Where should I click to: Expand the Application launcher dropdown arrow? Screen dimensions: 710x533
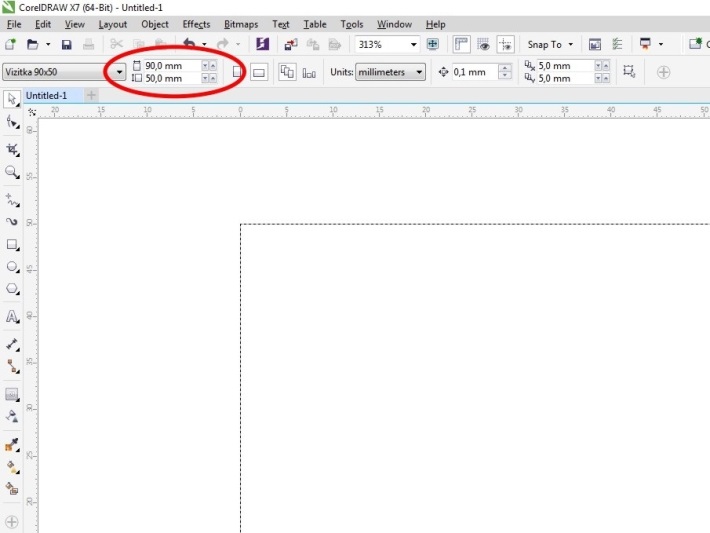point(661,44)
